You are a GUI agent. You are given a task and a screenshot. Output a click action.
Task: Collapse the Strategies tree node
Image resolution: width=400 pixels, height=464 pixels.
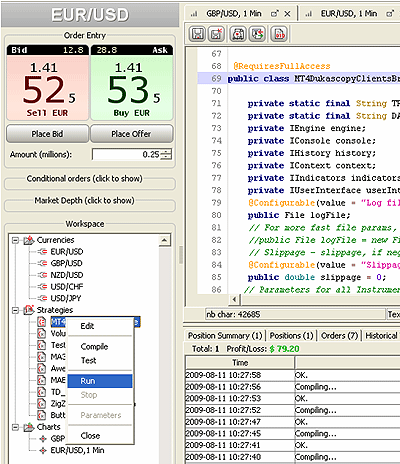15,310
